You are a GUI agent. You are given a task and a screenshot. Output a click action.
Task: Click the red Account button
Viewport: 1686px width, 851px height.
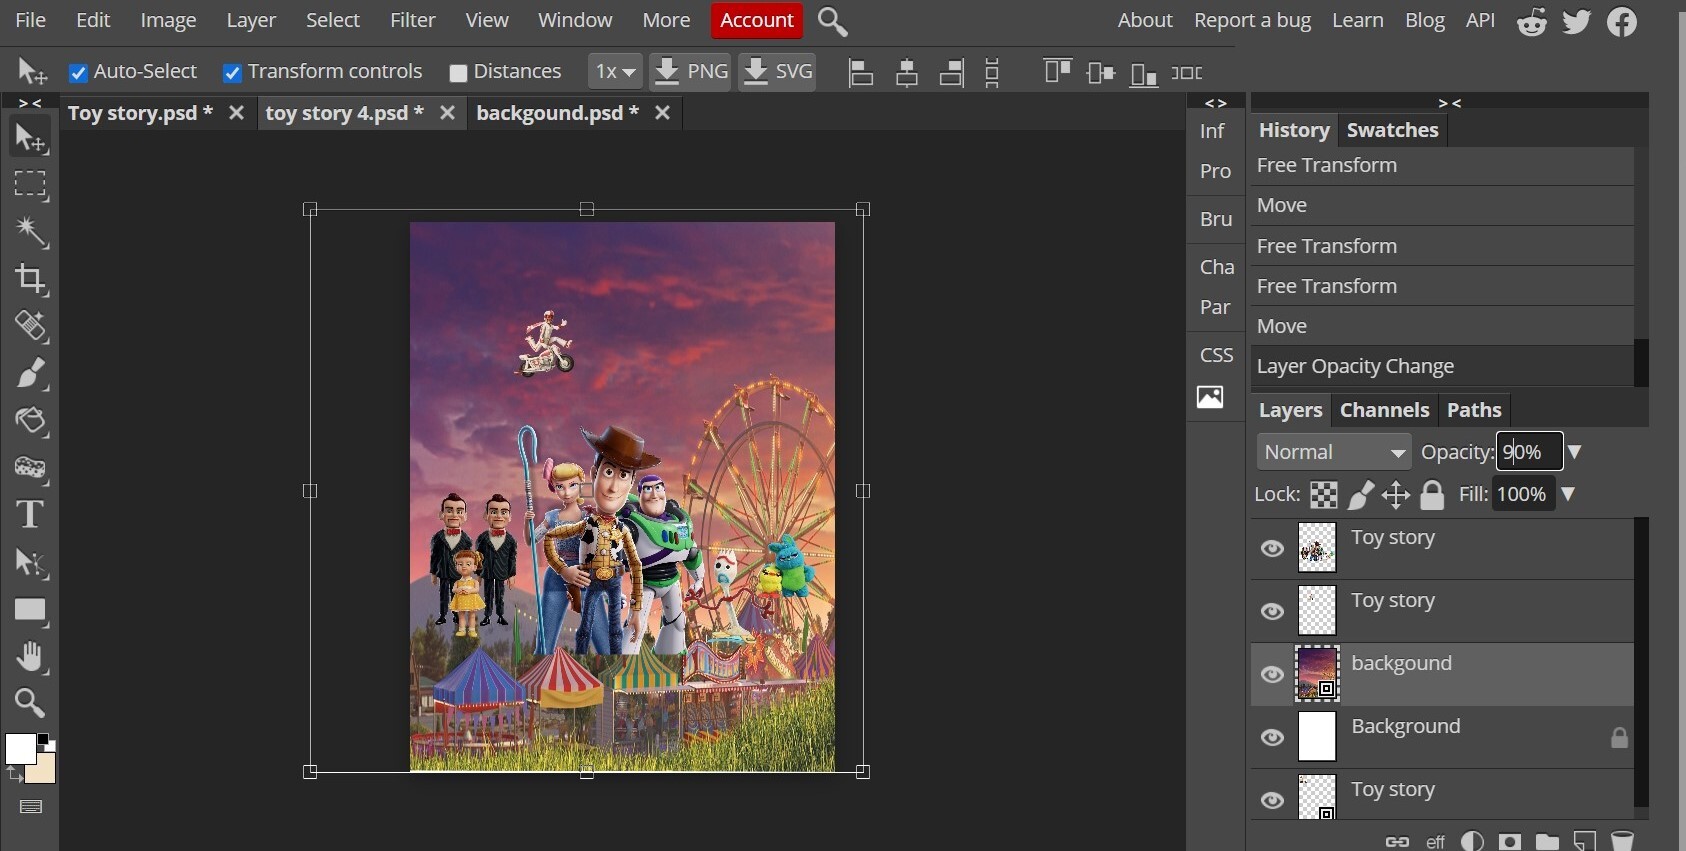point(757,20)
